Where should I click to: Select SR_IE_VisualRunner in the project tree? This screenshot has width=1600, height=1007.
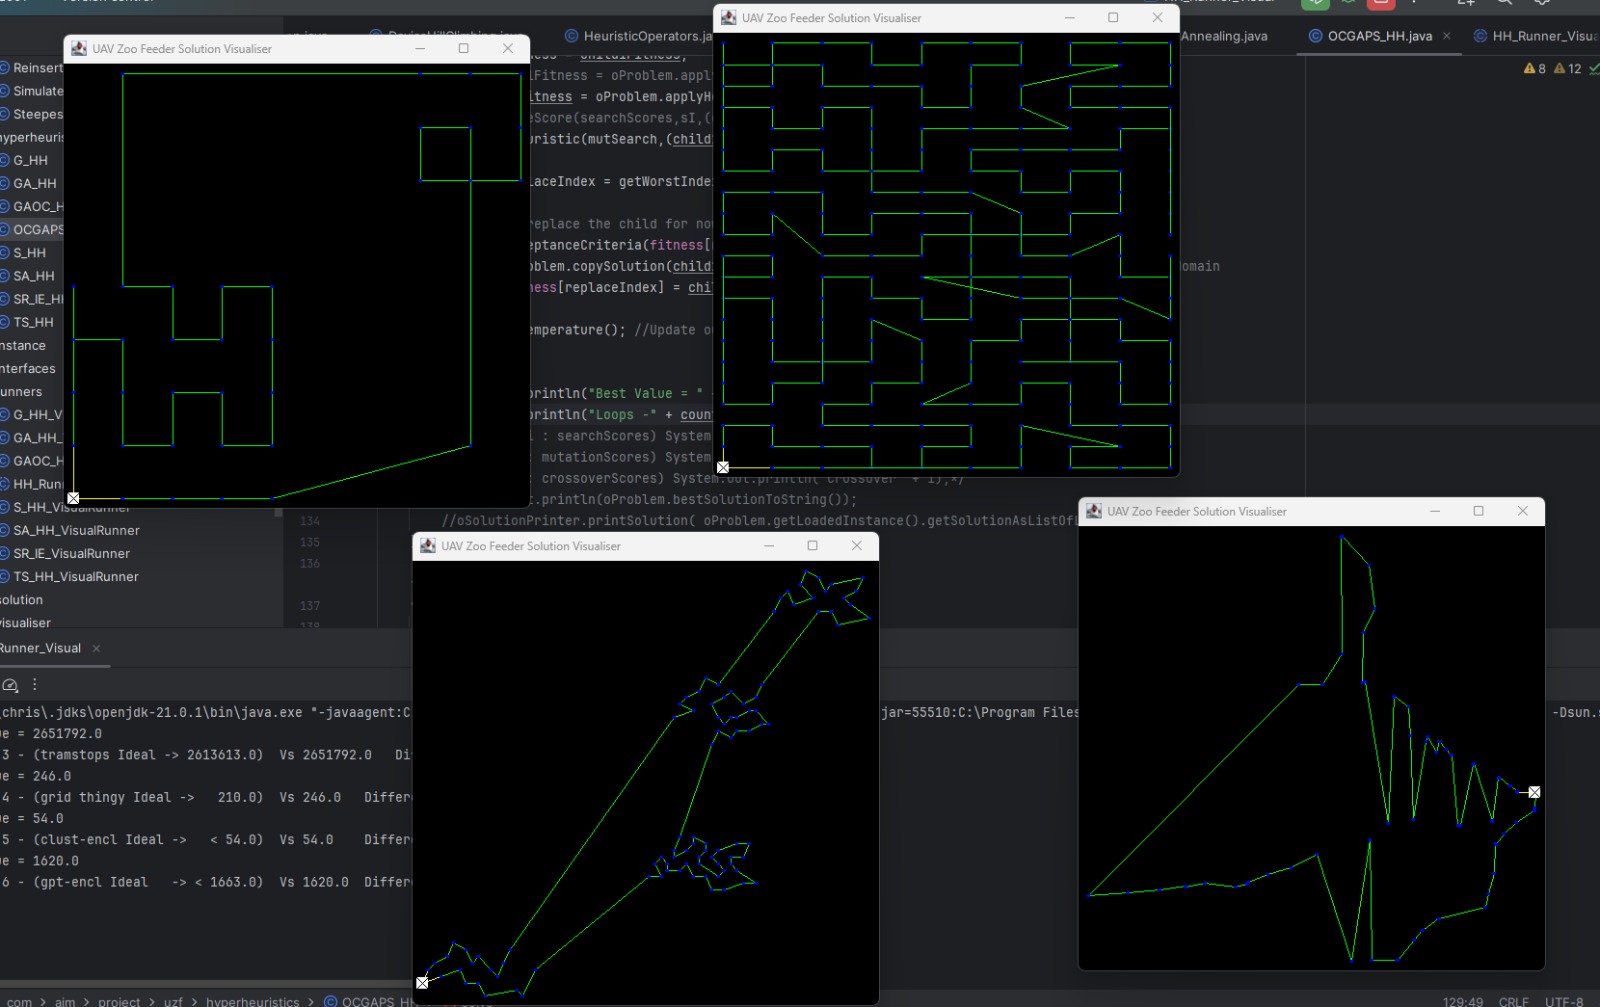(71, 553)
